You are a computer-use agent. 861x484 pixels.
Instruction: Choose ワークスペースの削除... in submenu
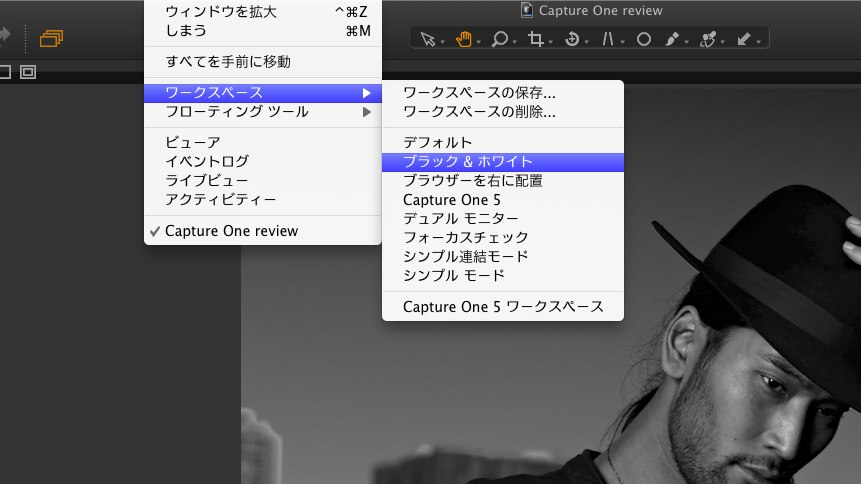tap(503, 112)
